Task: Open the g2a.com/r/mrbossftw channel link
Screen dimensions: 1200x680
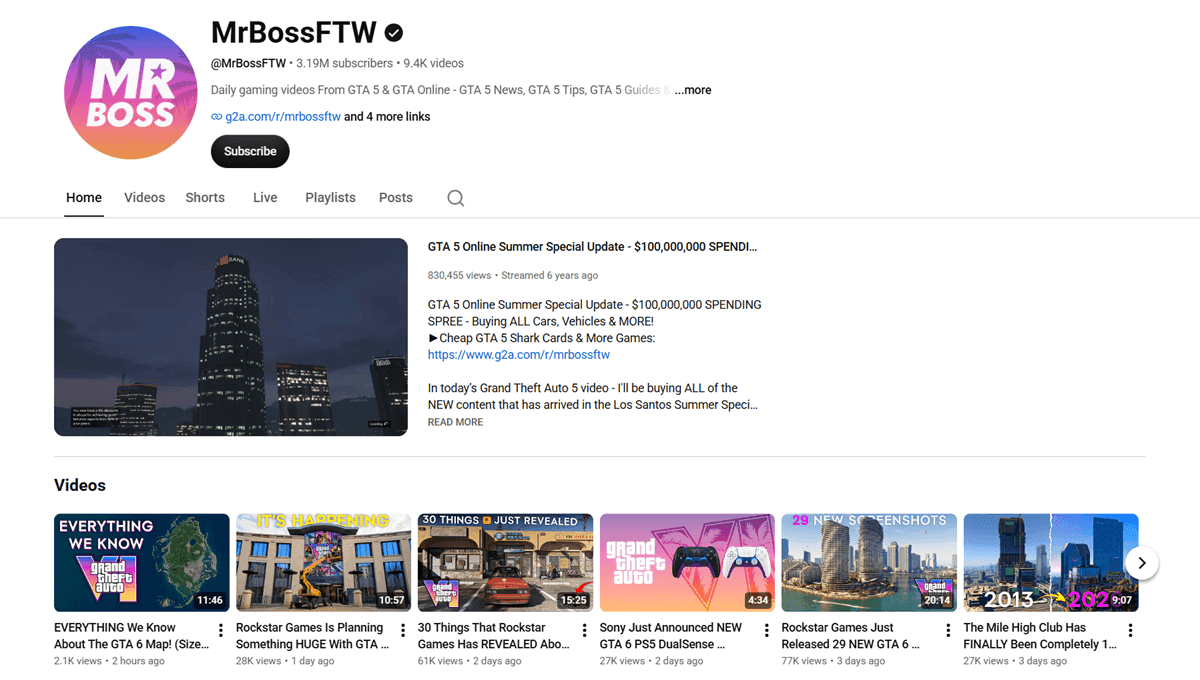Action: coord(283,117)
